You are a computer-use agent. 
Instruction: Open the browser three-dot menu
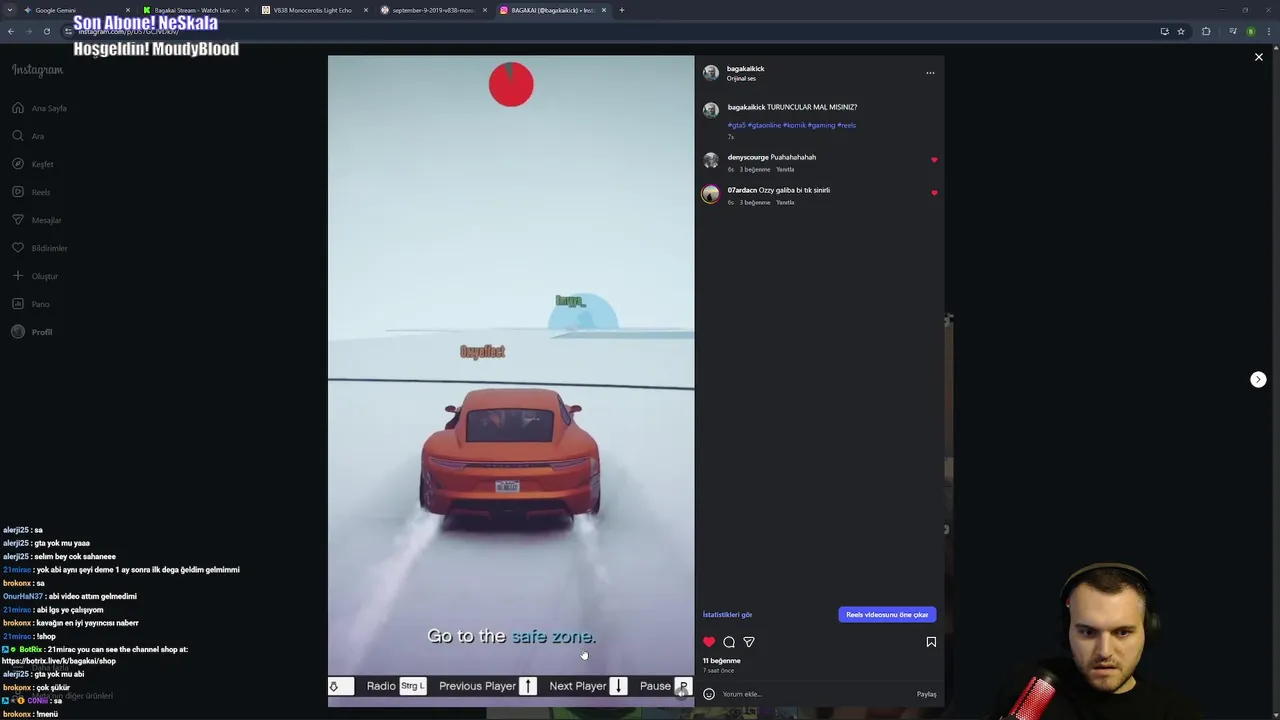point(1268,31)
